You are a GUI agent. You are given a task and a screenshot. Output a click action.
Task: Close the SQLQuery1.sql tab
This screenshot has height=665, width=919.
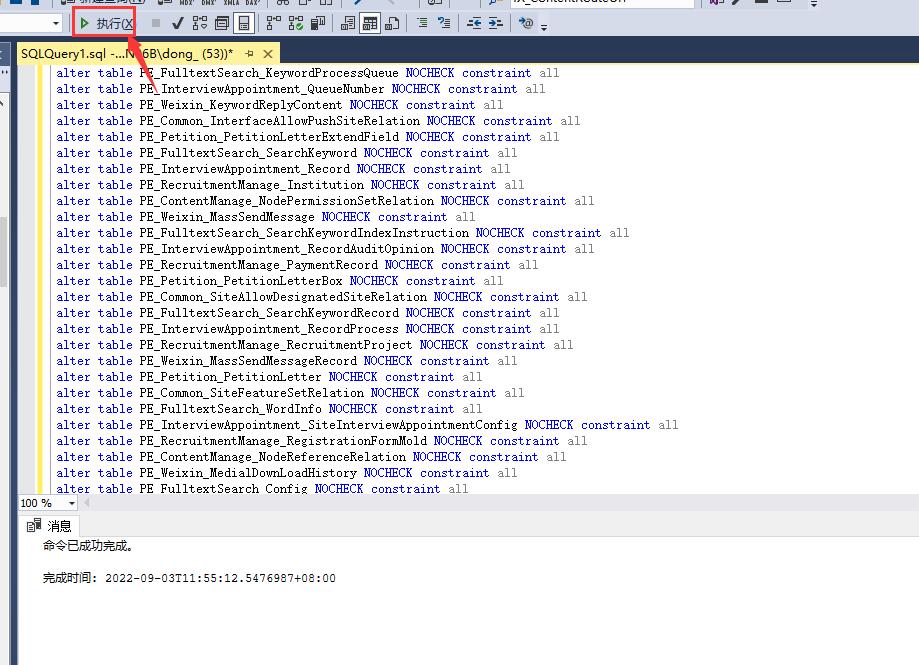pos(268,53)
